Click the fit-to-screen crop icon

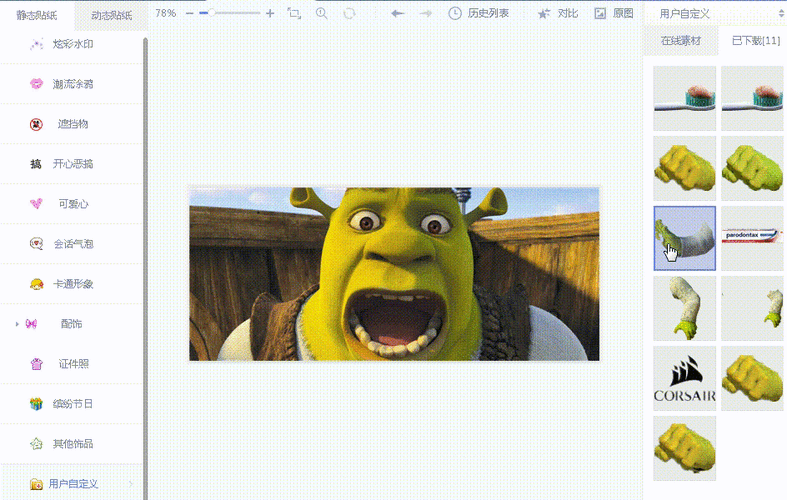point(294,14)
